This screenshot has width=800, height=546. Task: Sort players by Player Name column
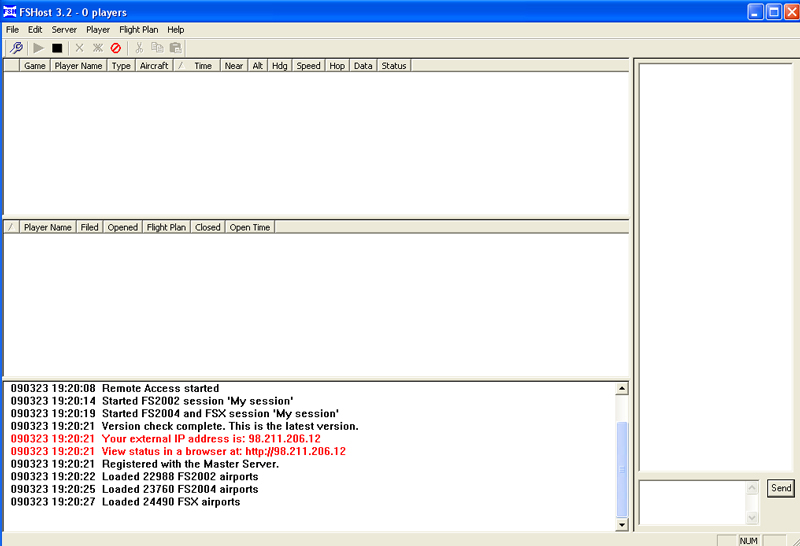(x=78, y=66)
